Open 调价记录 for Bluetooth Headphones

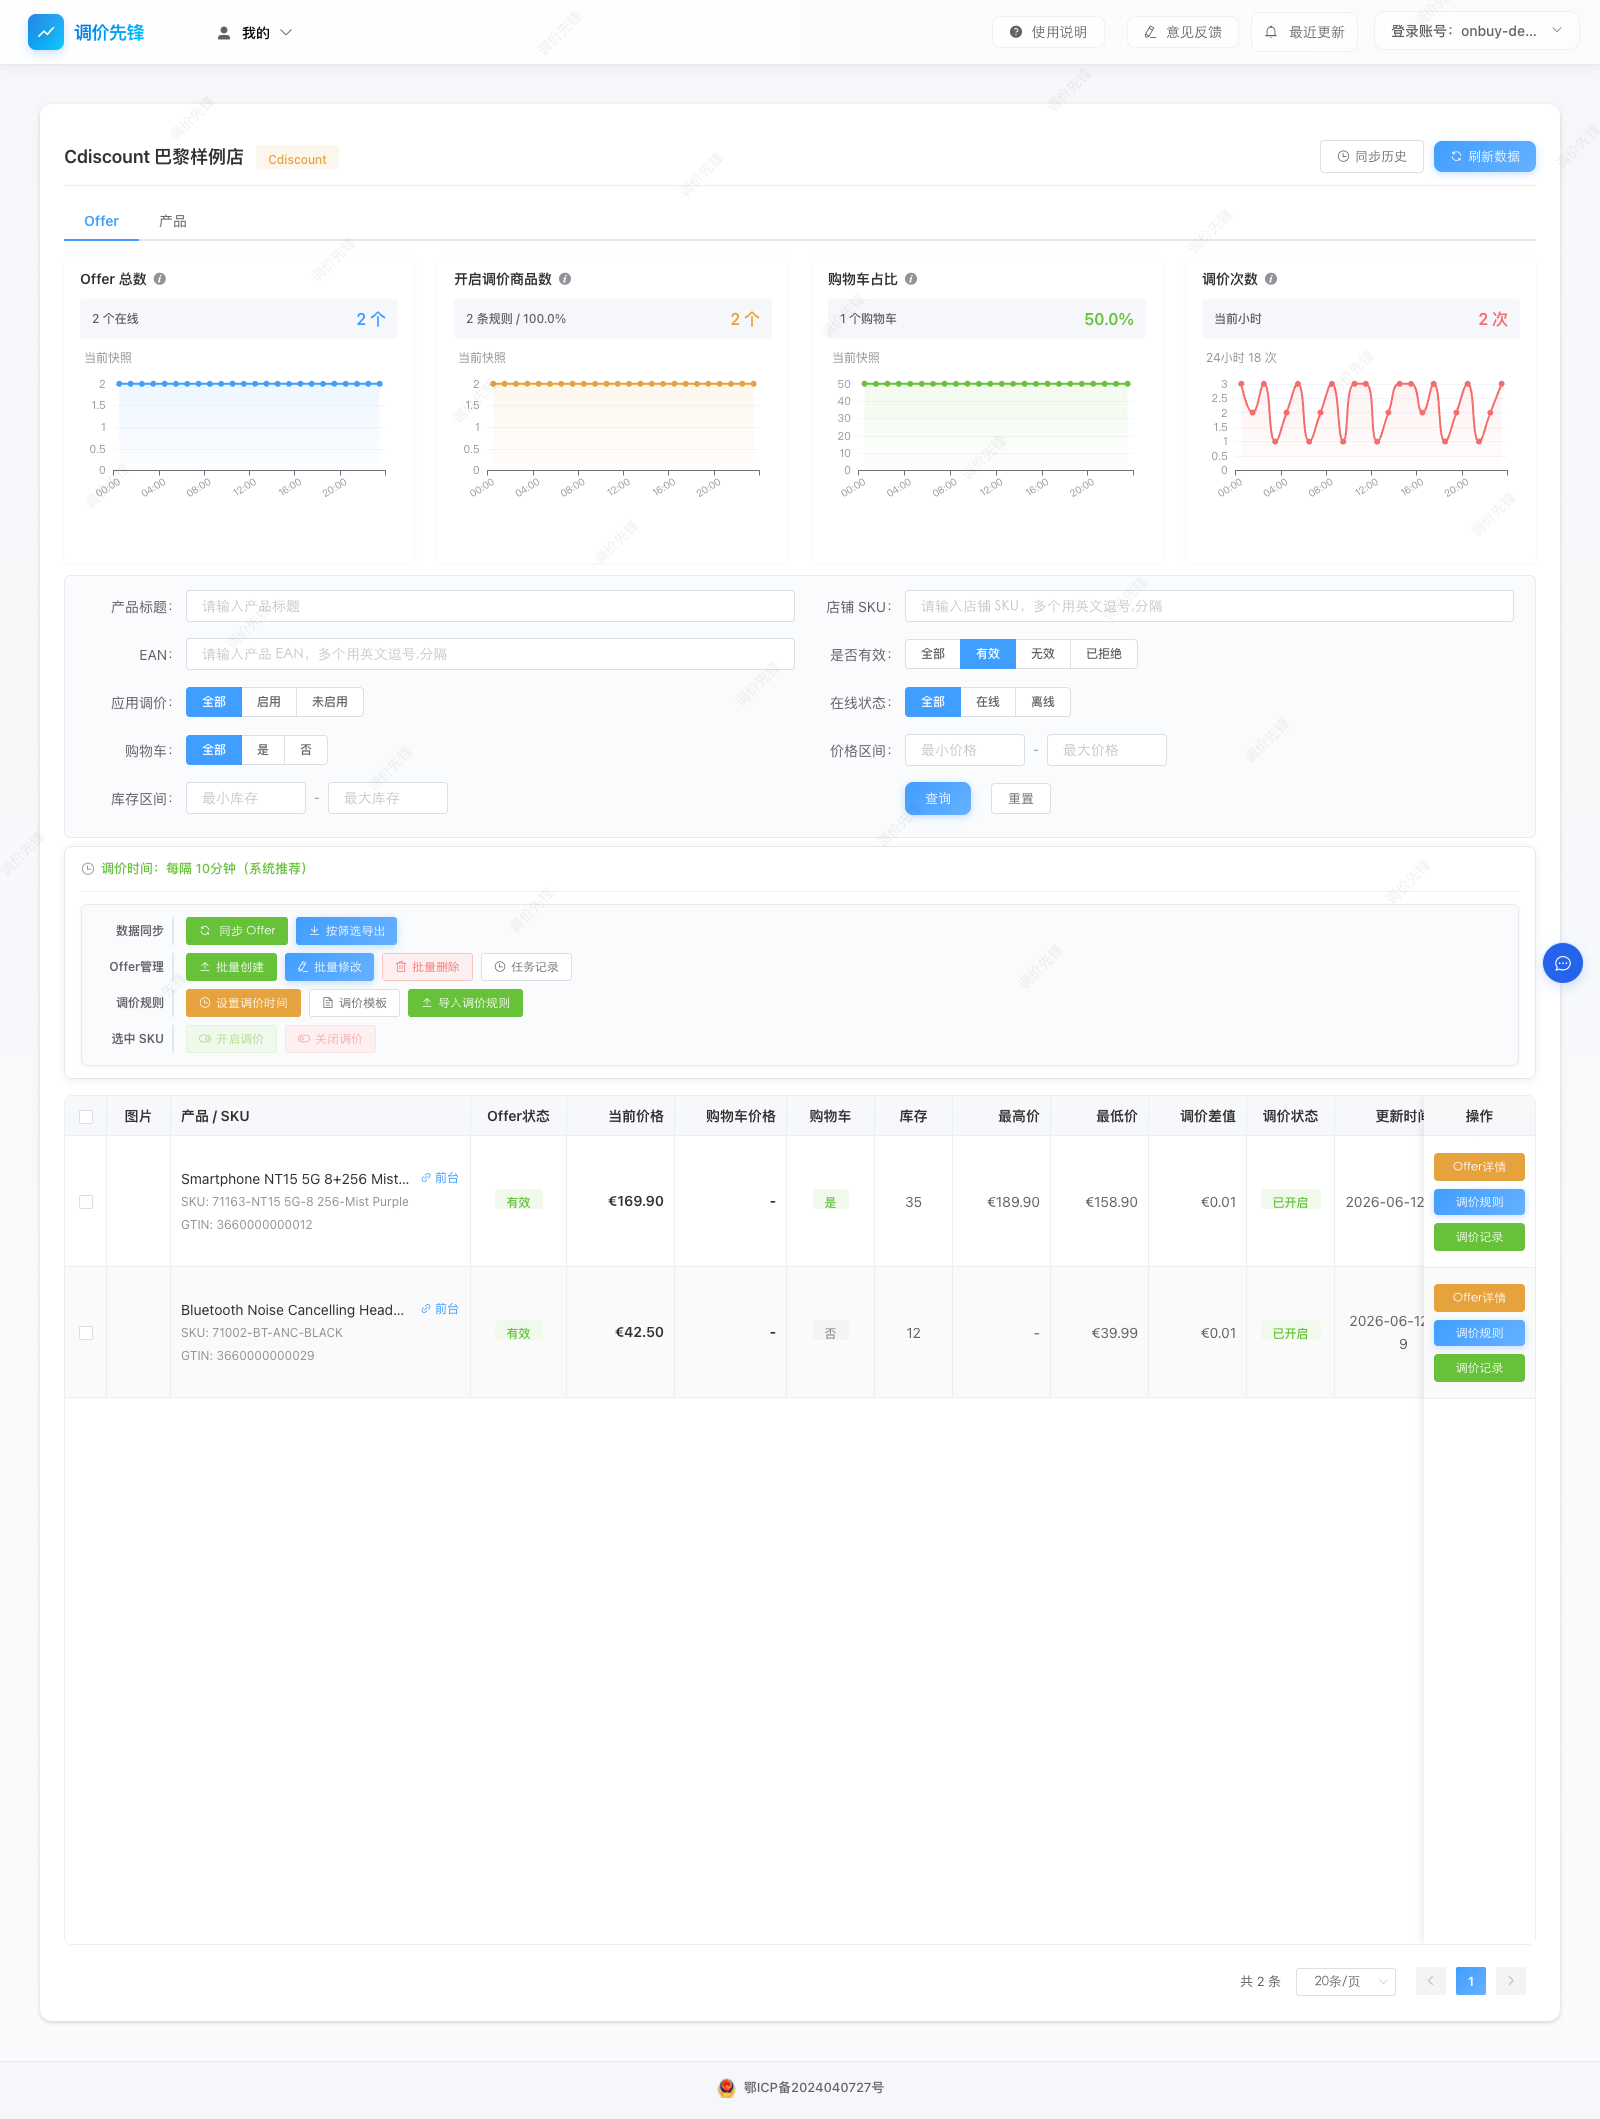tap(1479, 1368)
